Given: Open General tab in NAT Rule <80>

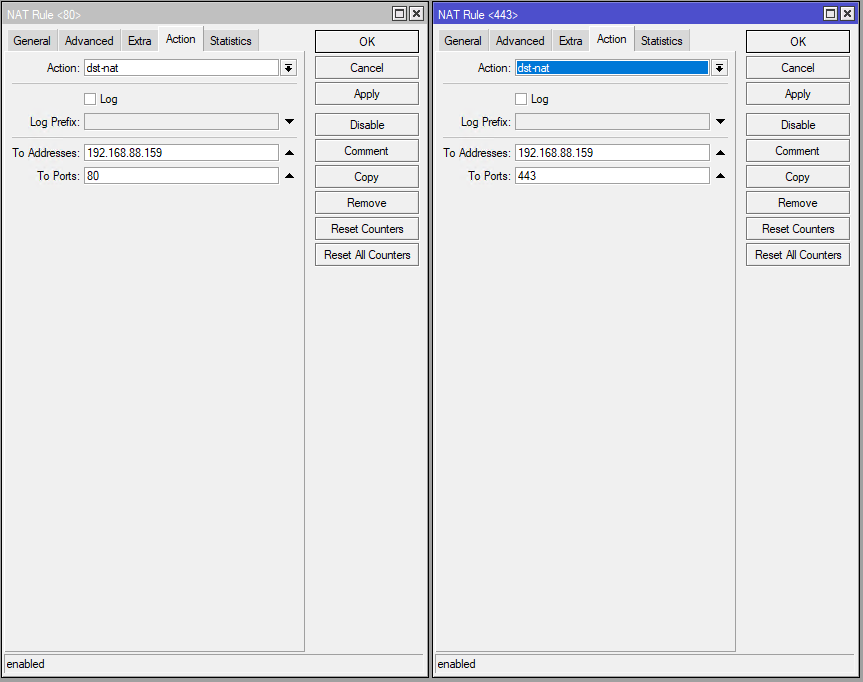Looking at the screenshot, I should point(32,41).
